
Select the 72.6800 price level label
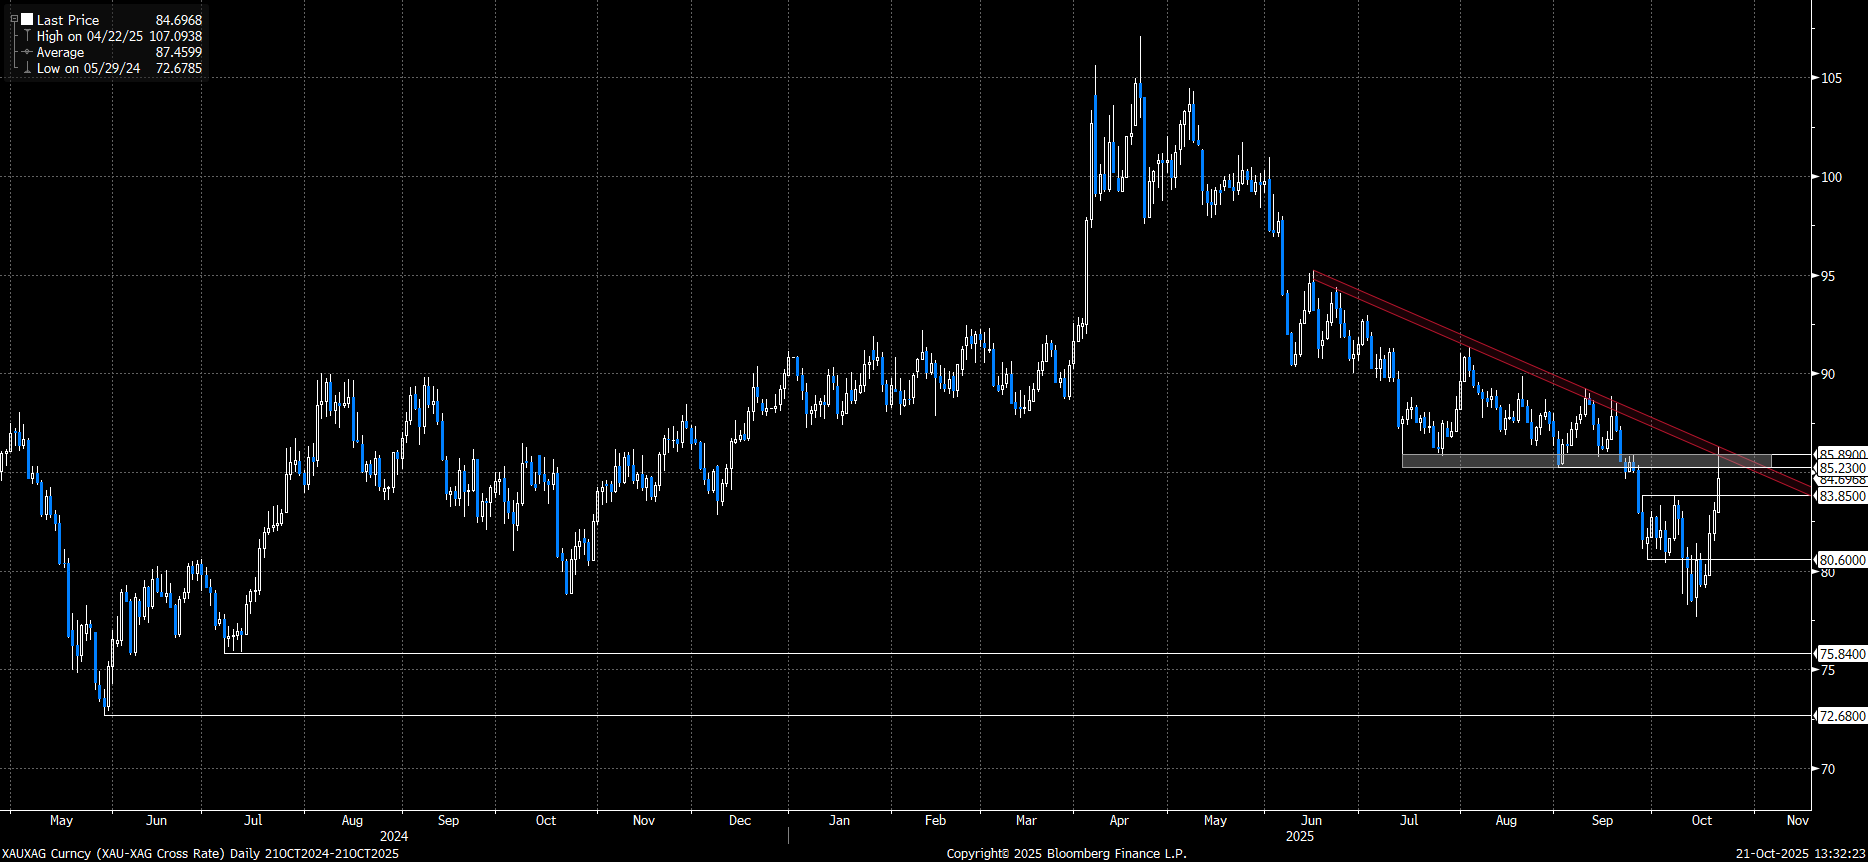click(x=1841, y=716)
